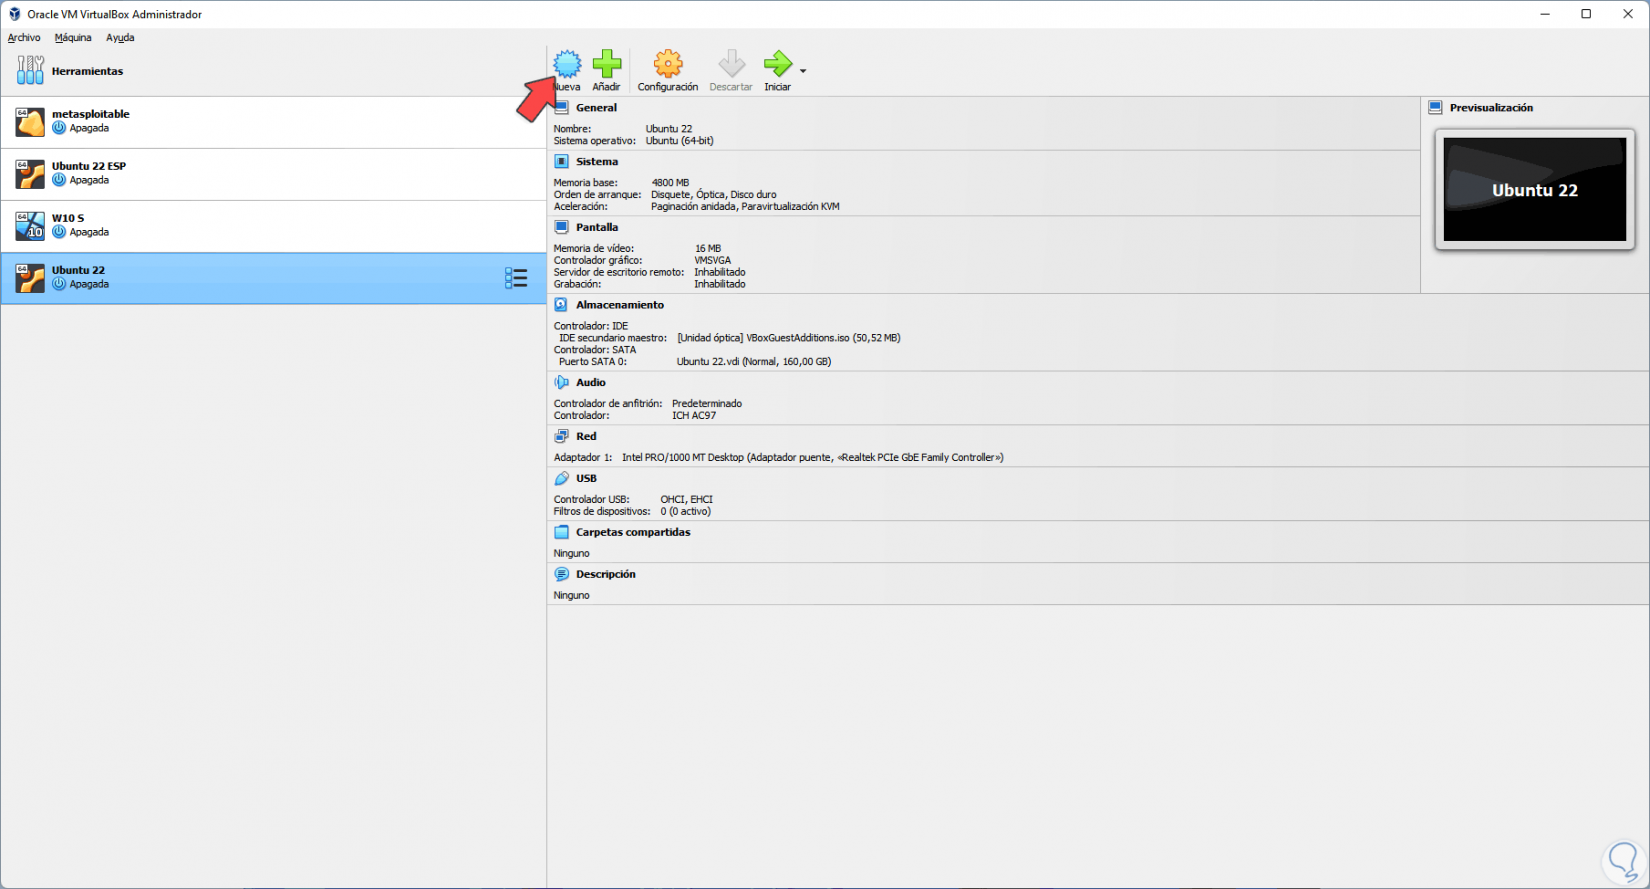Open the Máquina menu
This screenshot has width=1650, height=889.
(x=73, y=38)
